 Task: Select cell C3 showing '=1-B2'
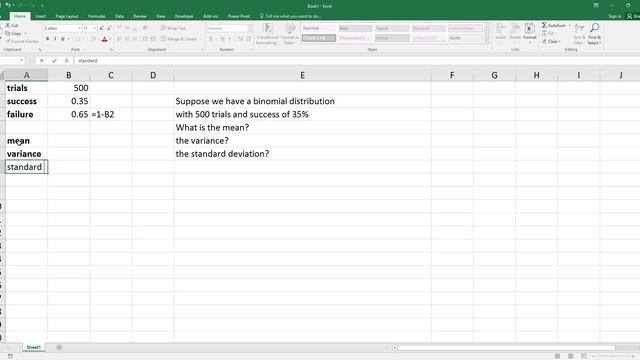(111, 114)
